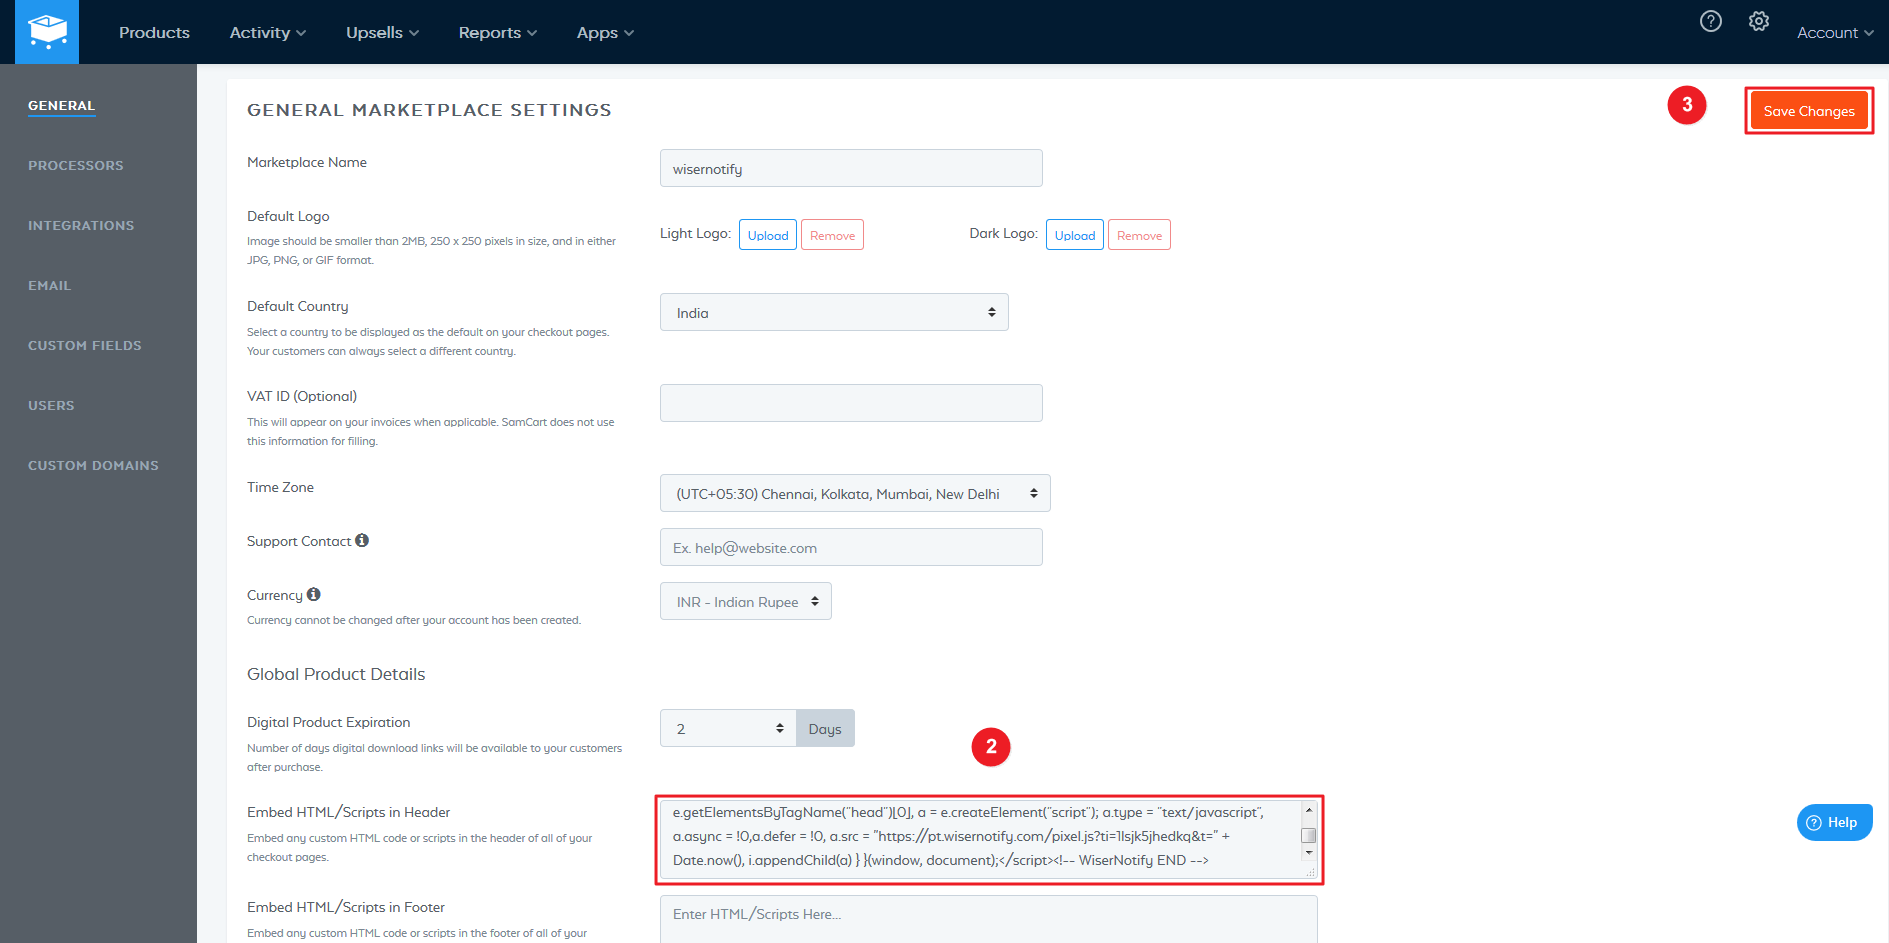This screenshot has width=1889, height=943.
Task: Open the Reports menu
Action: click(497, 33)
